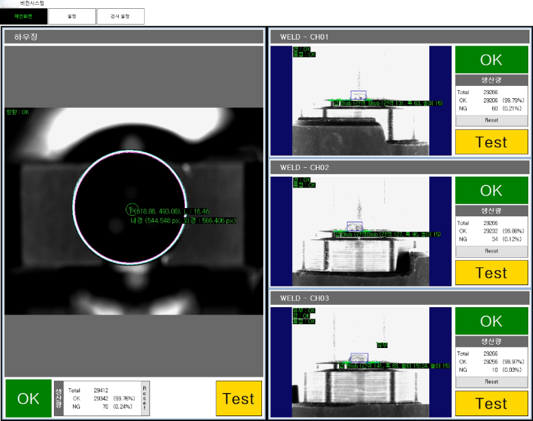Click the housing circle inspection image
Screen dimensions: 533x421
134,211
